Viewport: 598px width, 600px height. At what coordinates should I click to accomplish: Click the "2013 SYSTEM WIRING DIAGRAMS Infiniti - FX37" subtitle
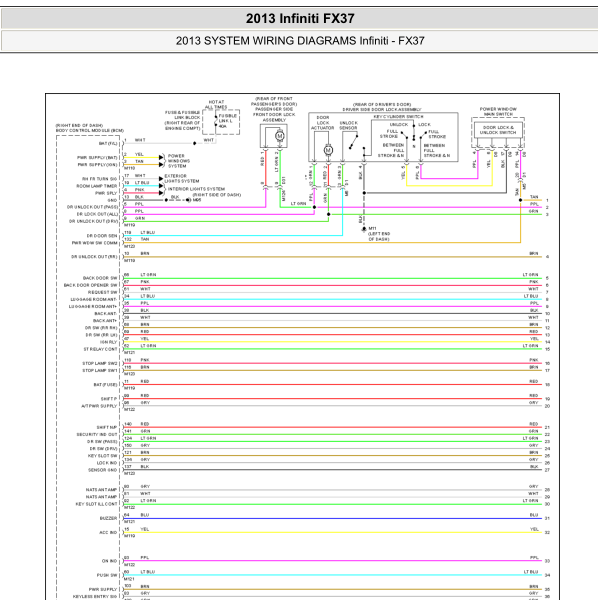[300, 41]
